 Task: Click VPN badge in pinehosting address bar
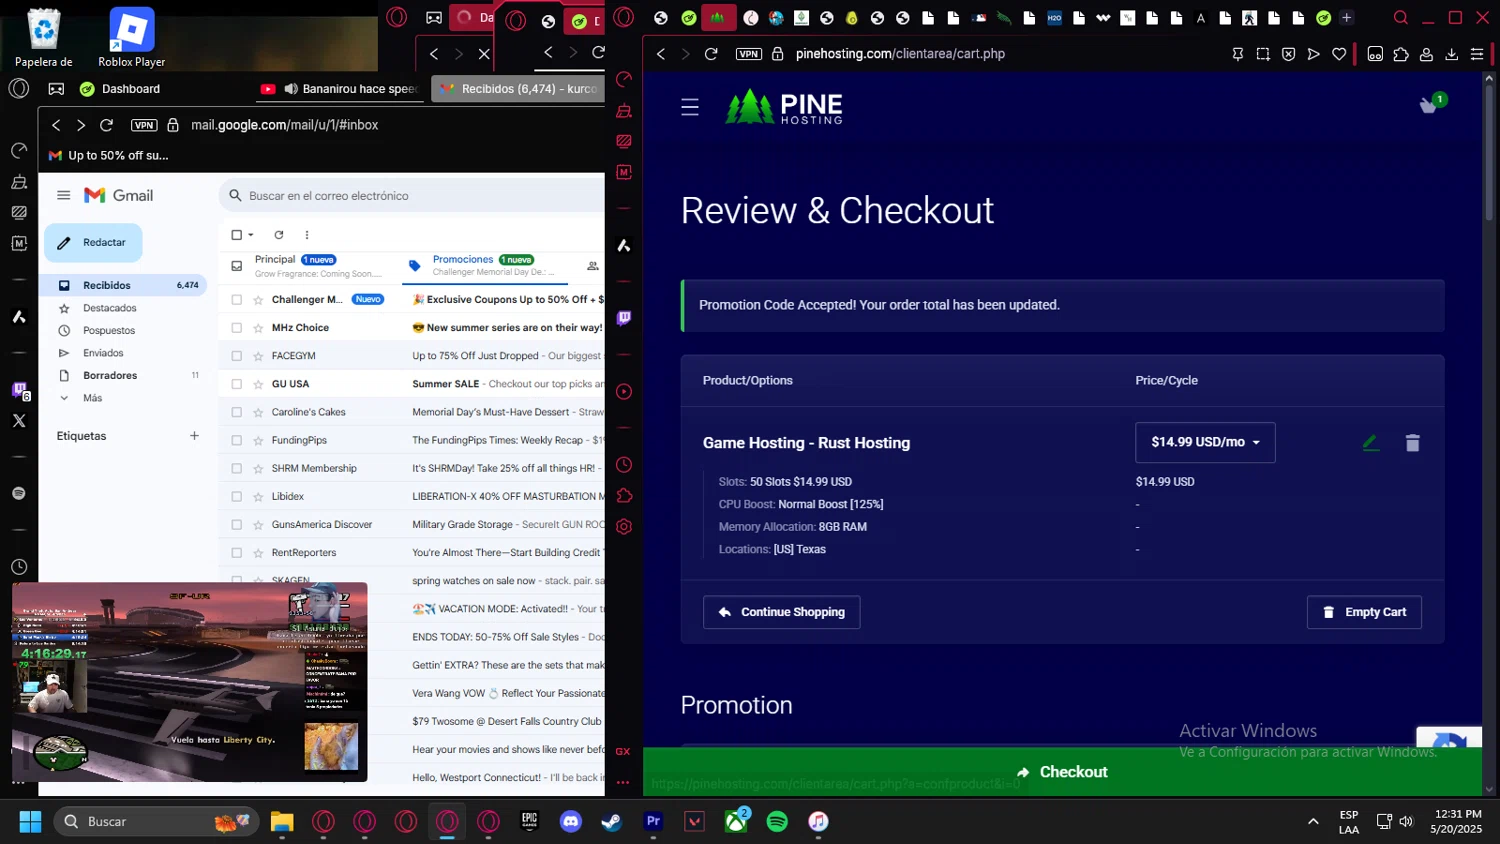click(749, 54)
